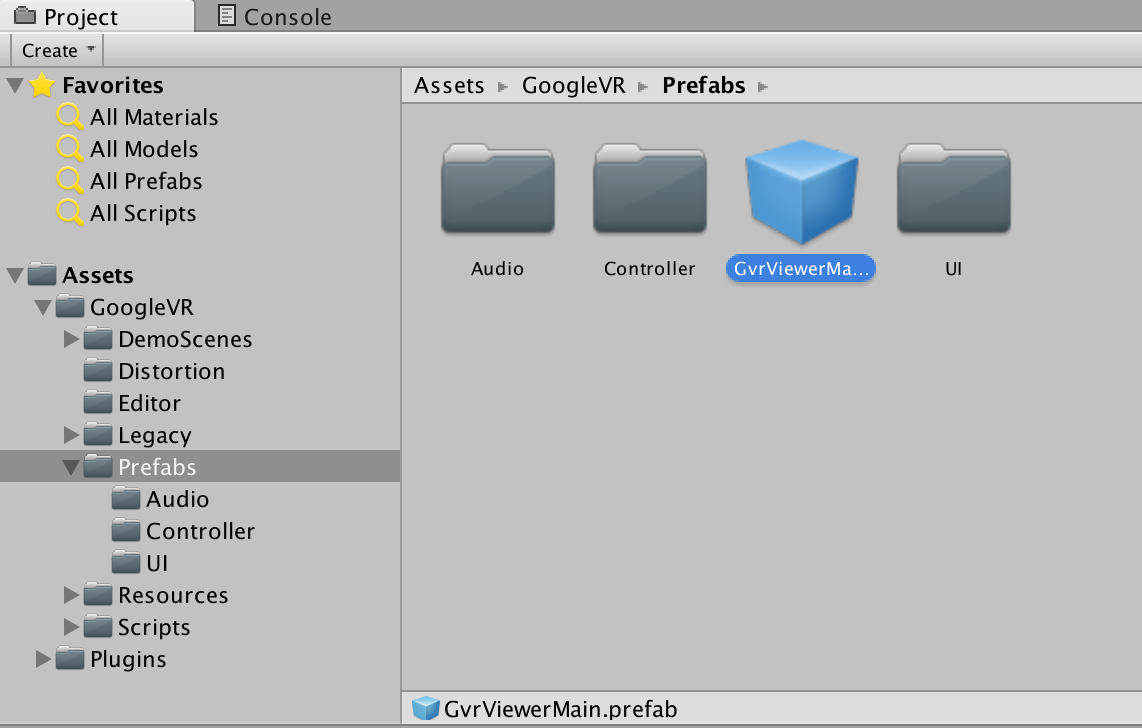Select Distortion text in folder tree
This screenshot has height=728, width=1142.
[172, 371]
